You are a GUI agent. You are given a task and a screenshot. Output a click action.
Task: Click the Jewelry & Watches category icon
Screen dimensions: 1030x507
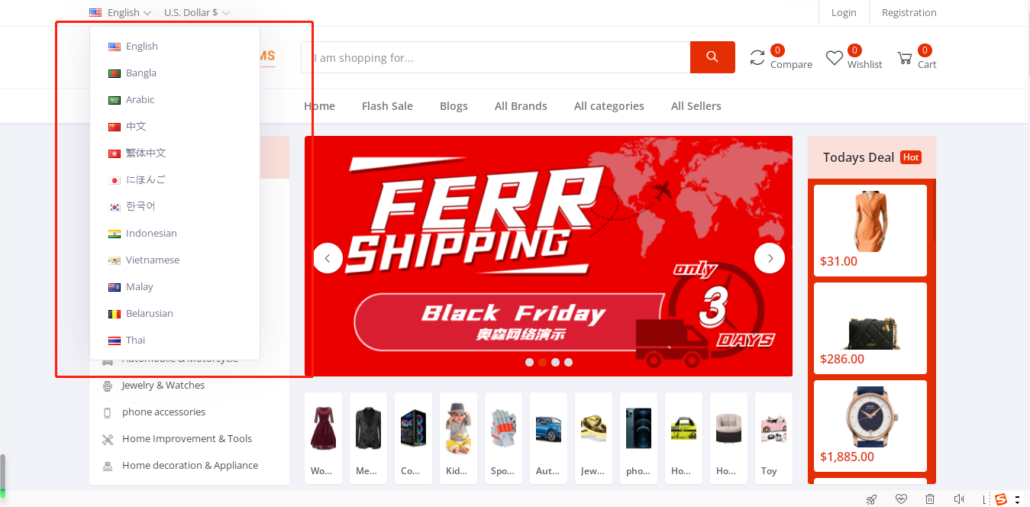point(107,386)
